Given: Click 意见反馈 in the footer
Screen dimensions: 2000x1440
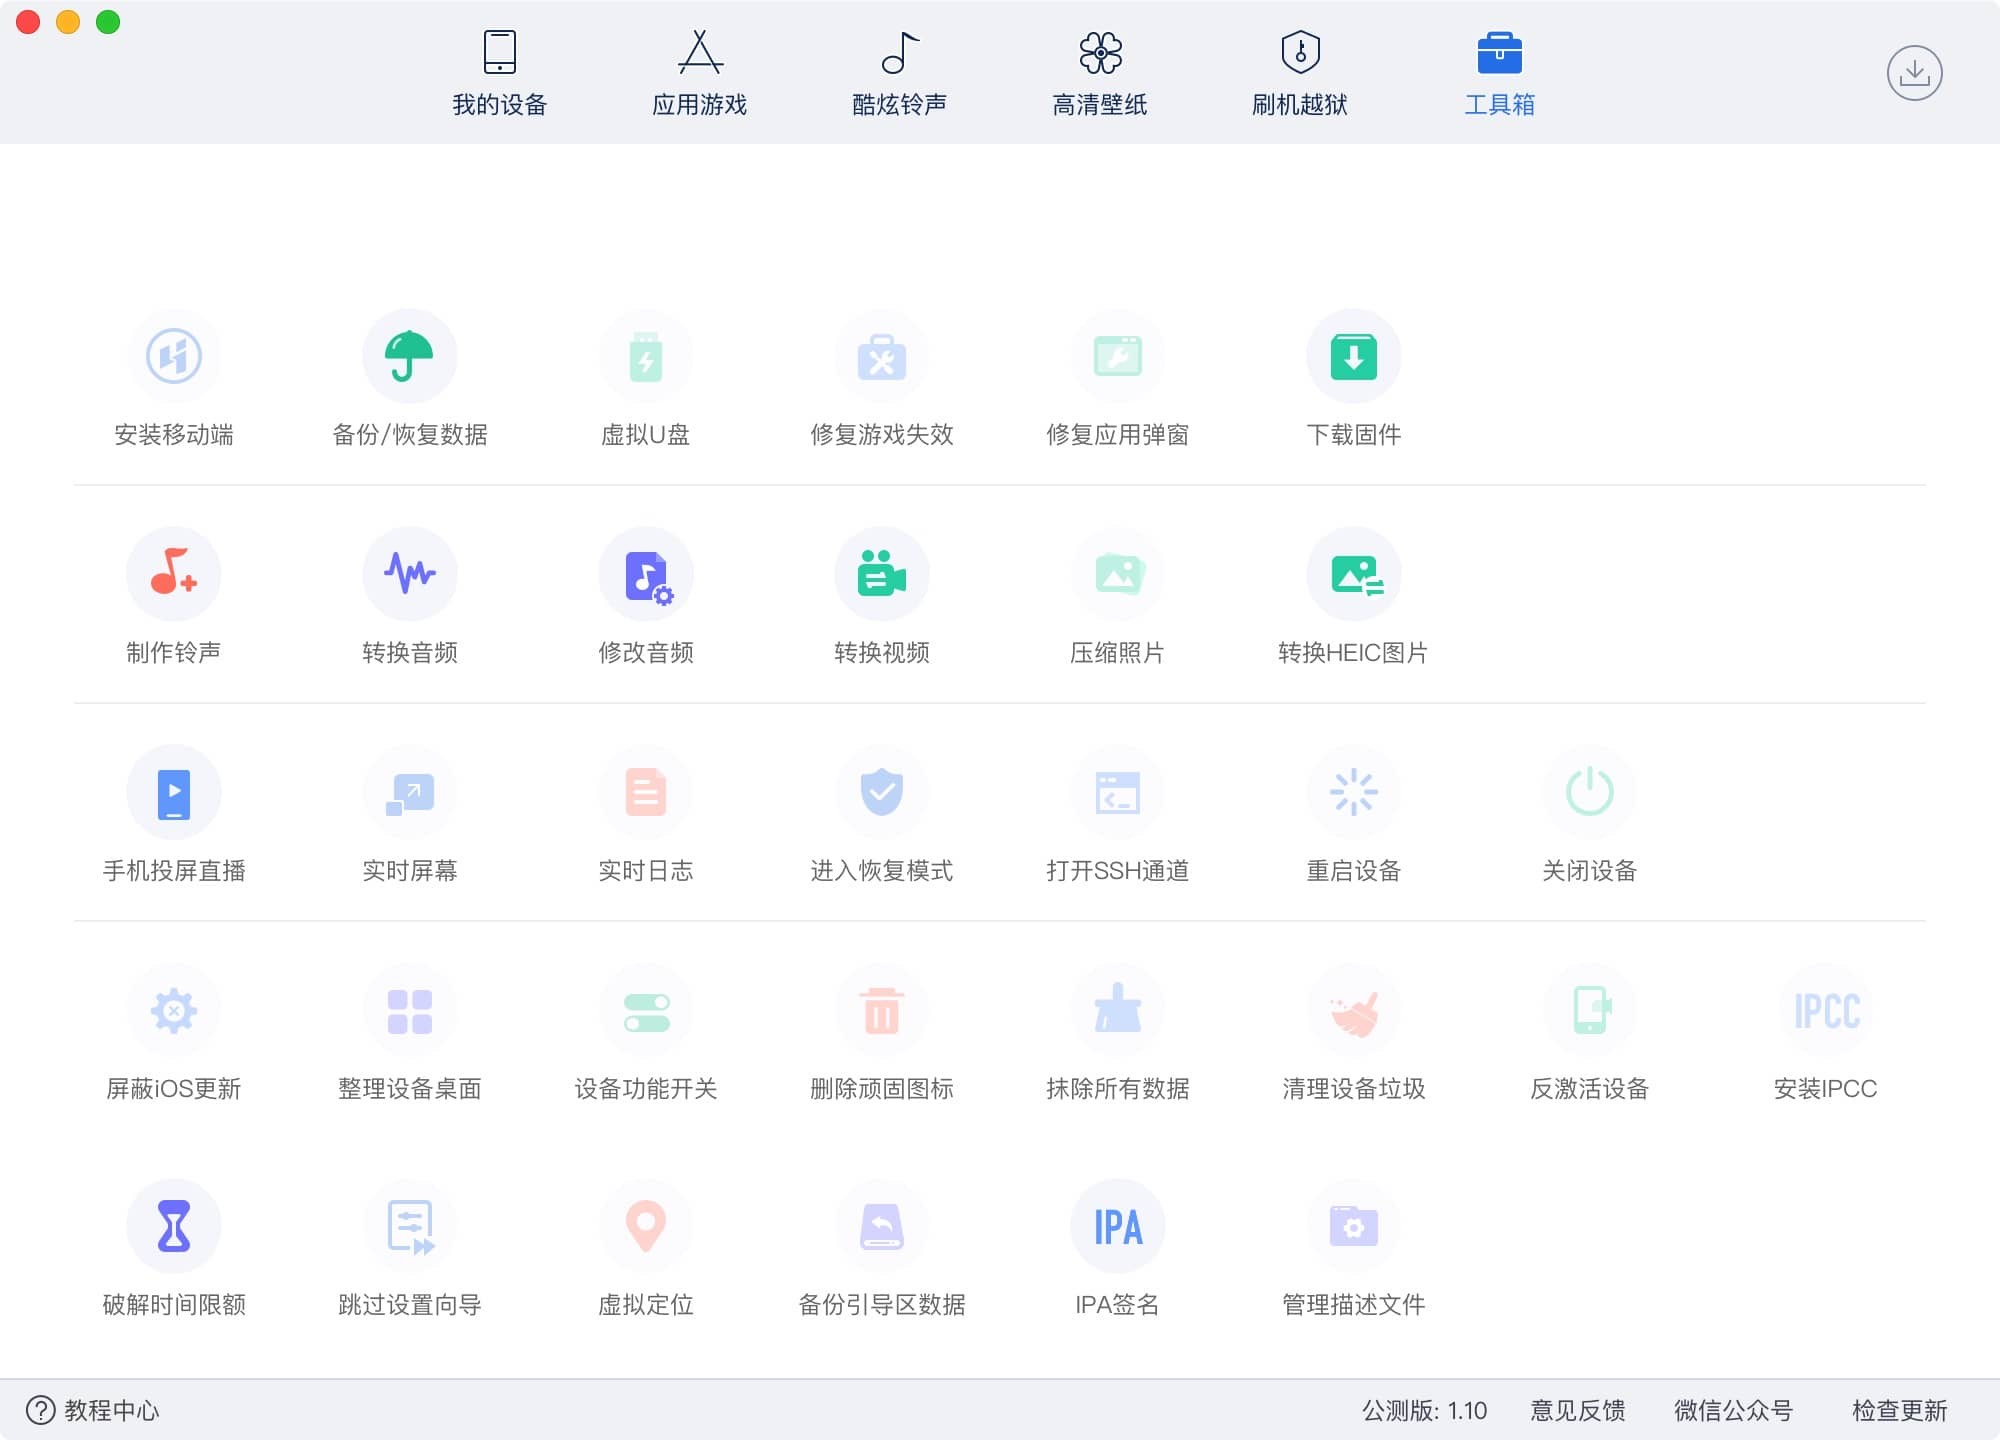Looking at the screenshot, I should [1577, 1410].
